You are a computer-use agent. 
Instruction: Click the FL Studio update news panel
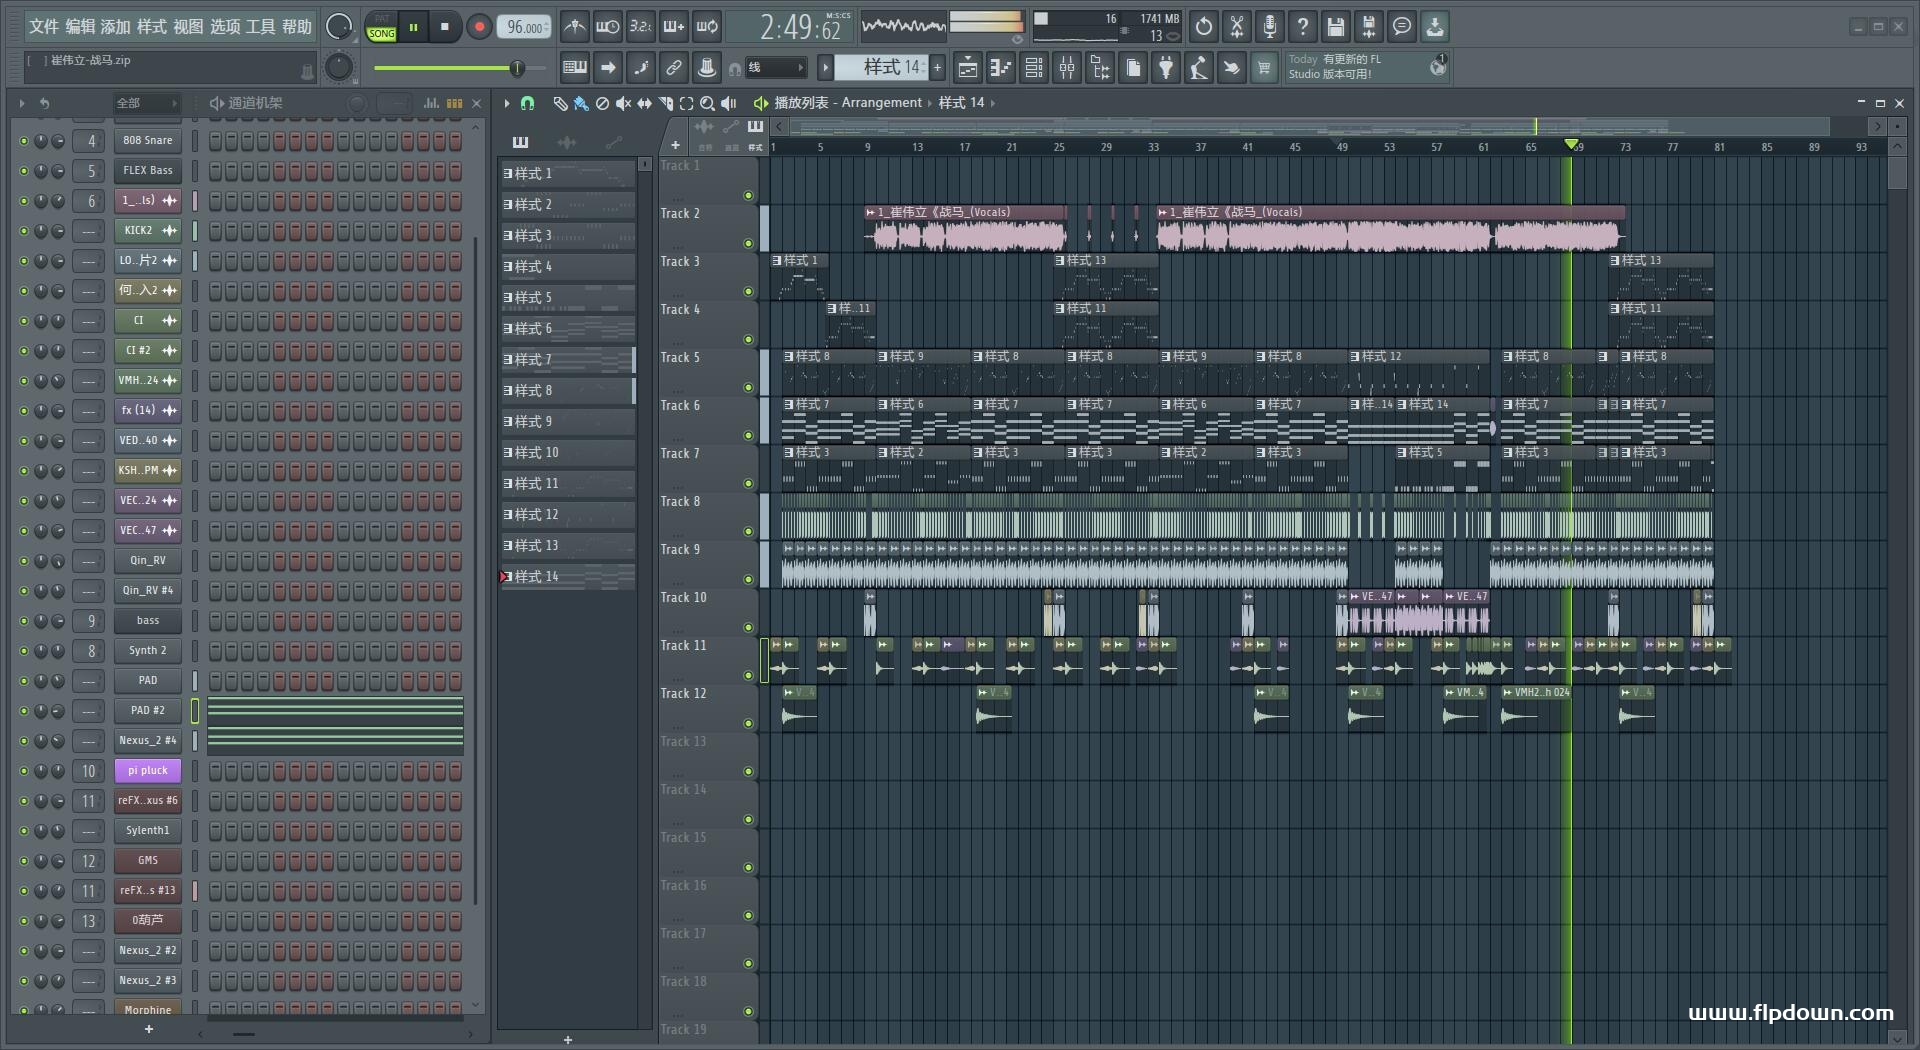pos(1367,67)
